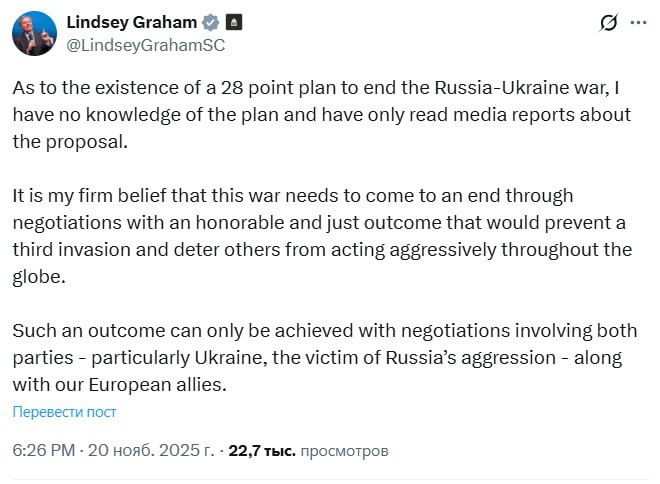Click the просмотров views label
The height and width of the screenshot is (484, 660).
click(x=344, y=451)
